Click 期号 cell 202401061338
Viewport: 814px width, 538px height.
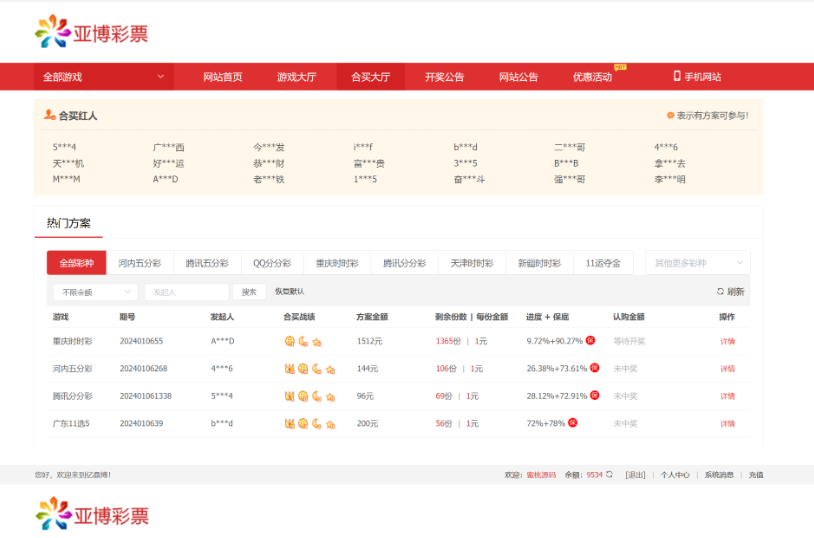pyautogui.click(x=145, y=396)
